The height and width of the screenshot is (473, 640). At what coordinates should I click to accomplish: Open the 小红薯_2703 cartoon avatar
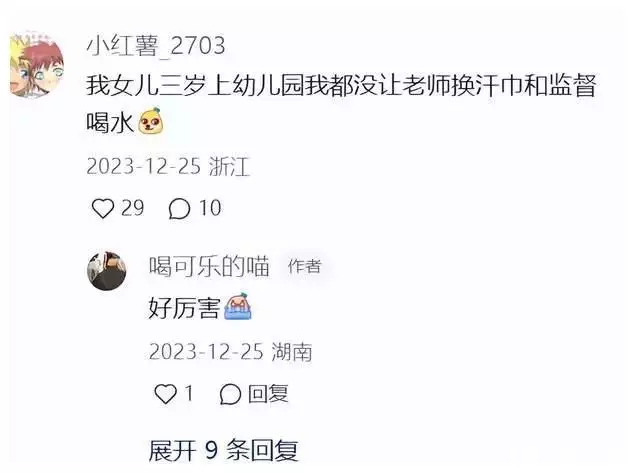click(37, 64)
